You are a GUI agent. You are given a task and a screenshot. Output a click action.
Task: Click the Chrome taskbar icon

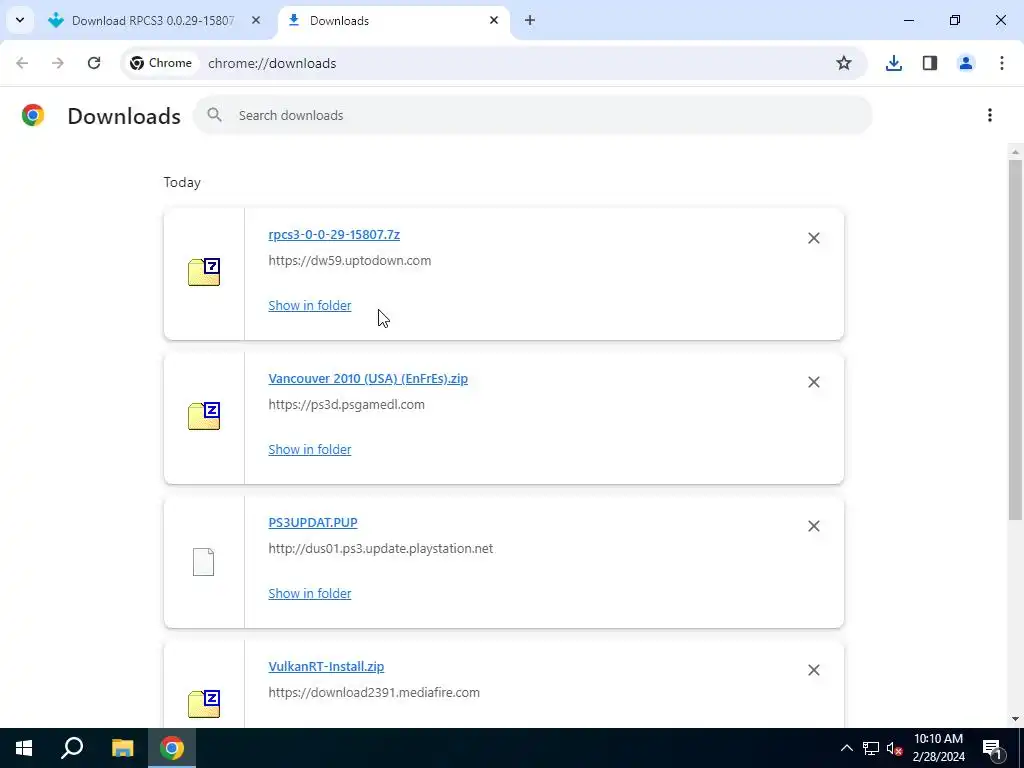pos(172,748)
